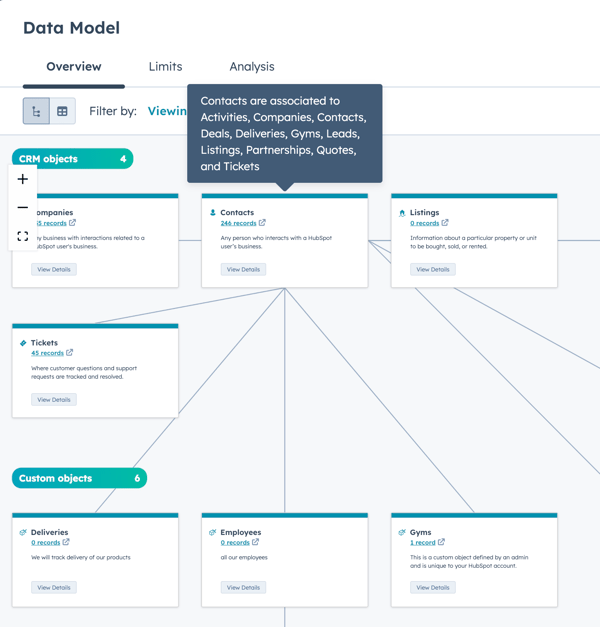Open the Viewing filter dropdown
The height and width of the screenshot is (627, 600).
(167, 111)
